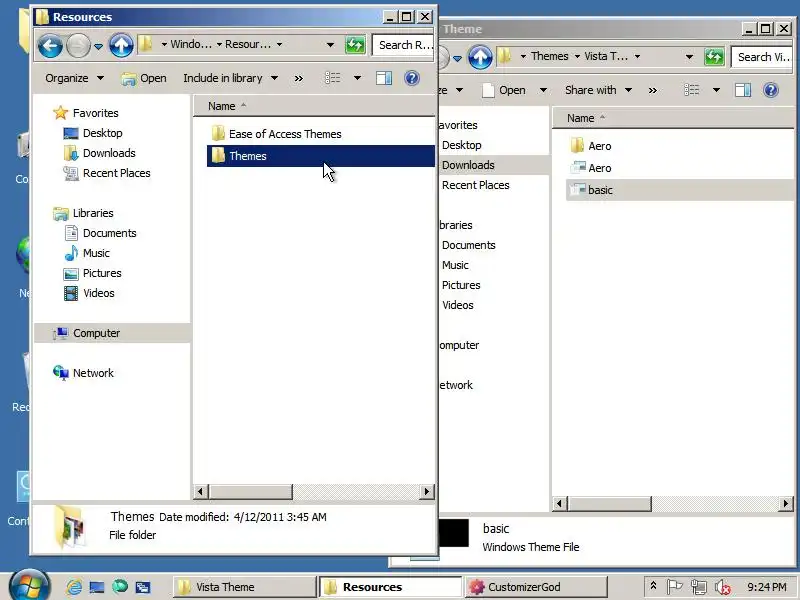Switch to CustomizerGod taskbar button
This screenshot has height=600, width=800.
click(536, 587)
